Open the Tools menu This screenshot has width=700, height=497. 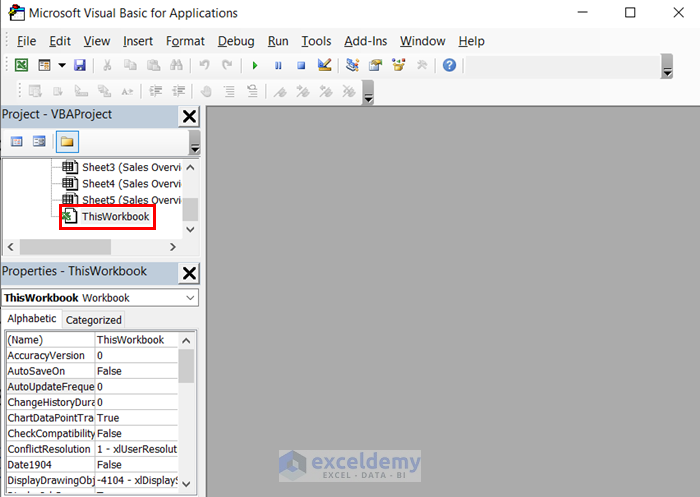pos(316,41)
